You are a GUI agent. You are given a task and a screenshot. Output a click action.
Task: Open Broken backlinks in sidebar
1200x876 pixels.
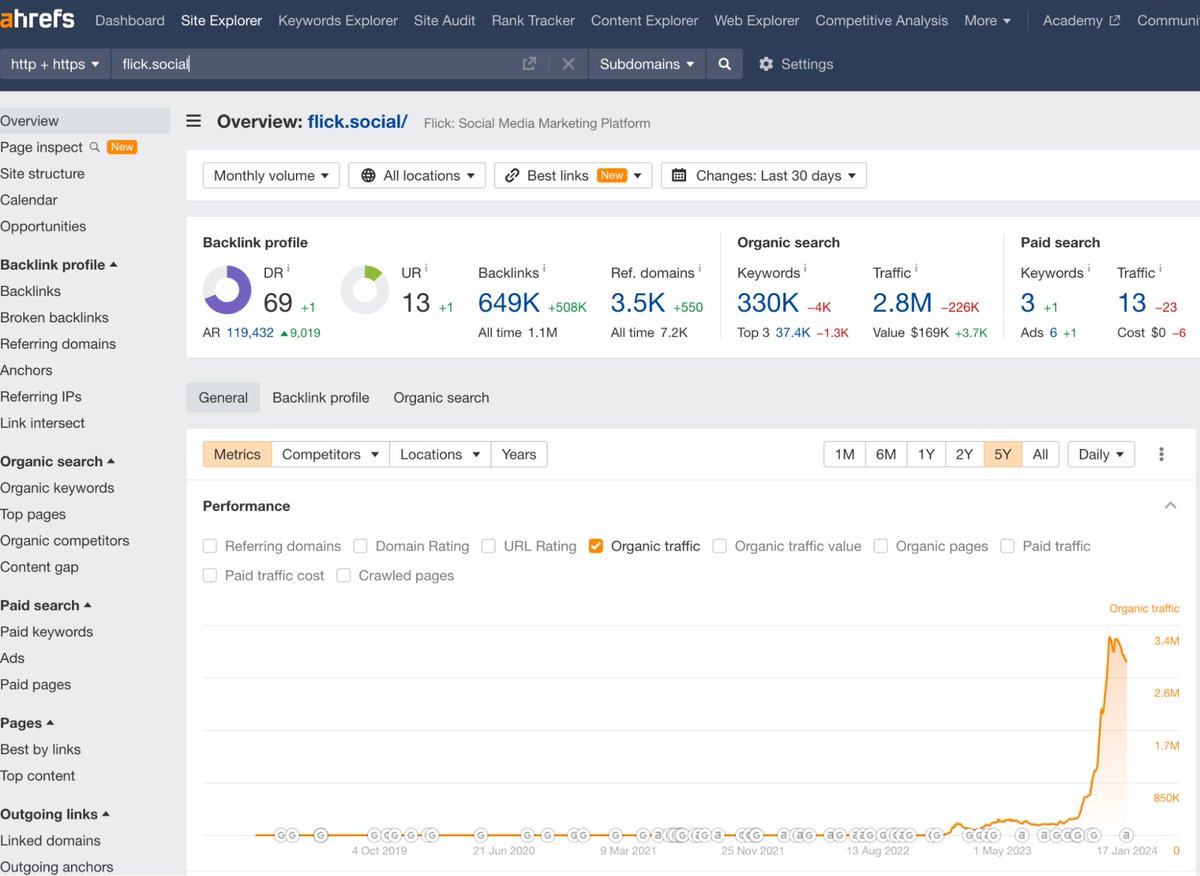[55, 318]
